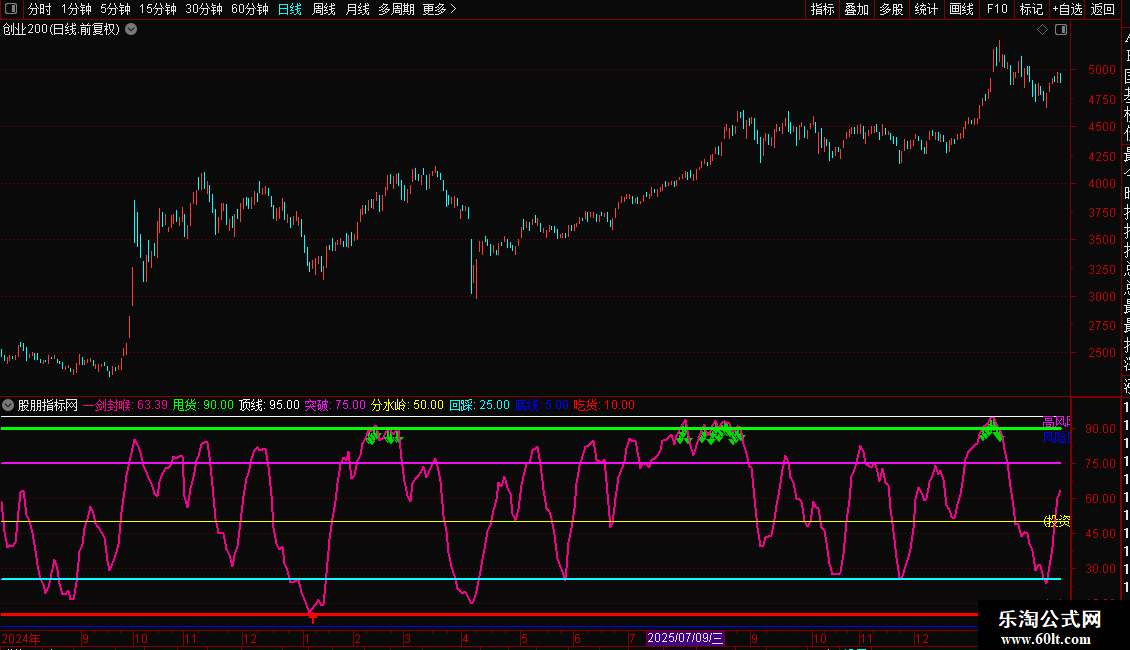This screenshot has width=1130, height=650.
Task: Click the diamond icon above the chart
Action: pyautogui.click(x=1042, y=30)
